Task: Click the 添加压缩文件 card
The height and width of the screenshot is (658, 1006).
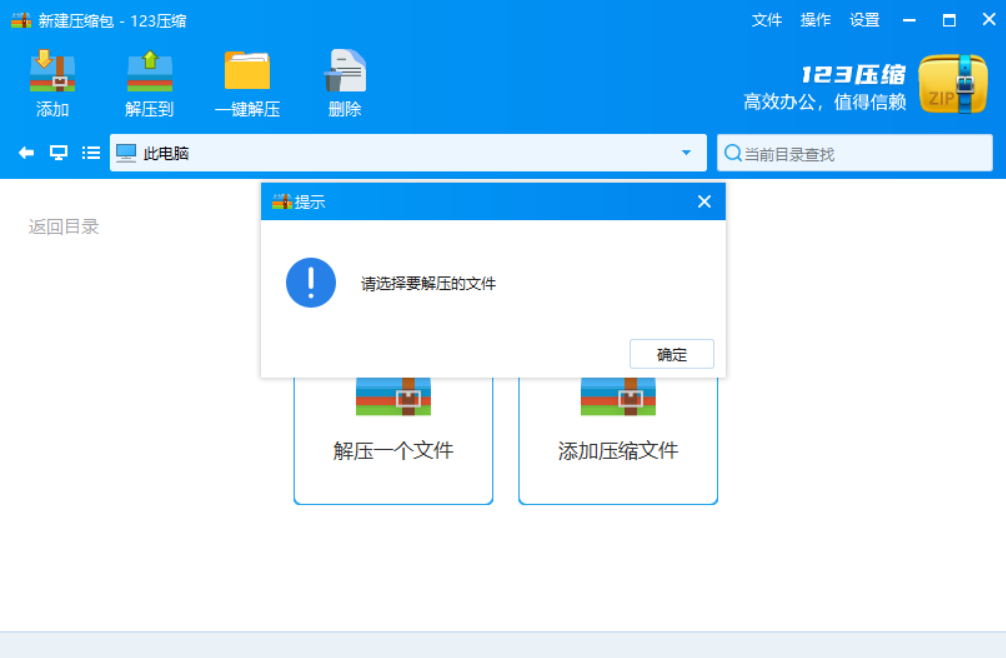Action: (617, 451)
